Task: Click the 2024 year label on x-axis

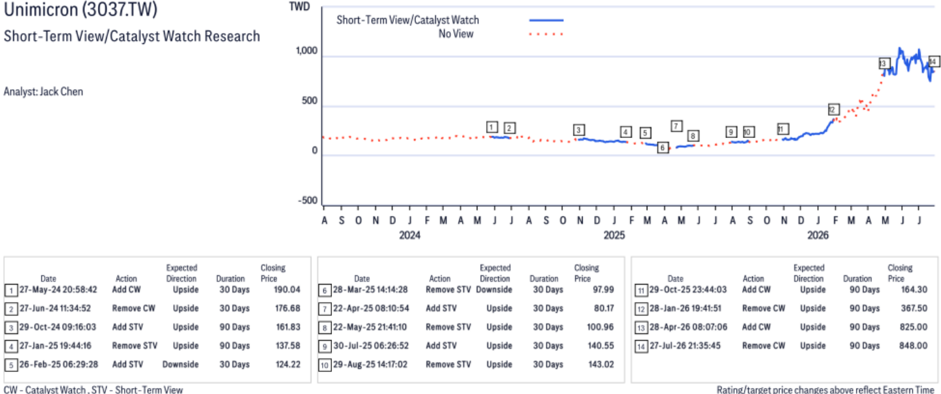Action: tap(410, 236)
